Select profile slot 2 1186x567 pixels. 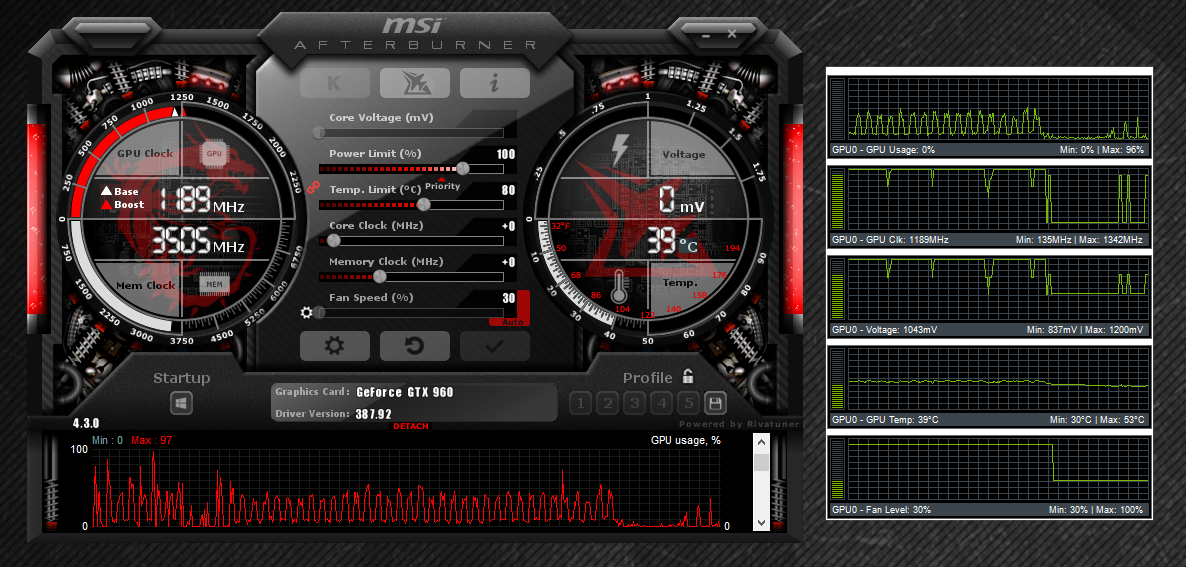[x=607, y=403]
